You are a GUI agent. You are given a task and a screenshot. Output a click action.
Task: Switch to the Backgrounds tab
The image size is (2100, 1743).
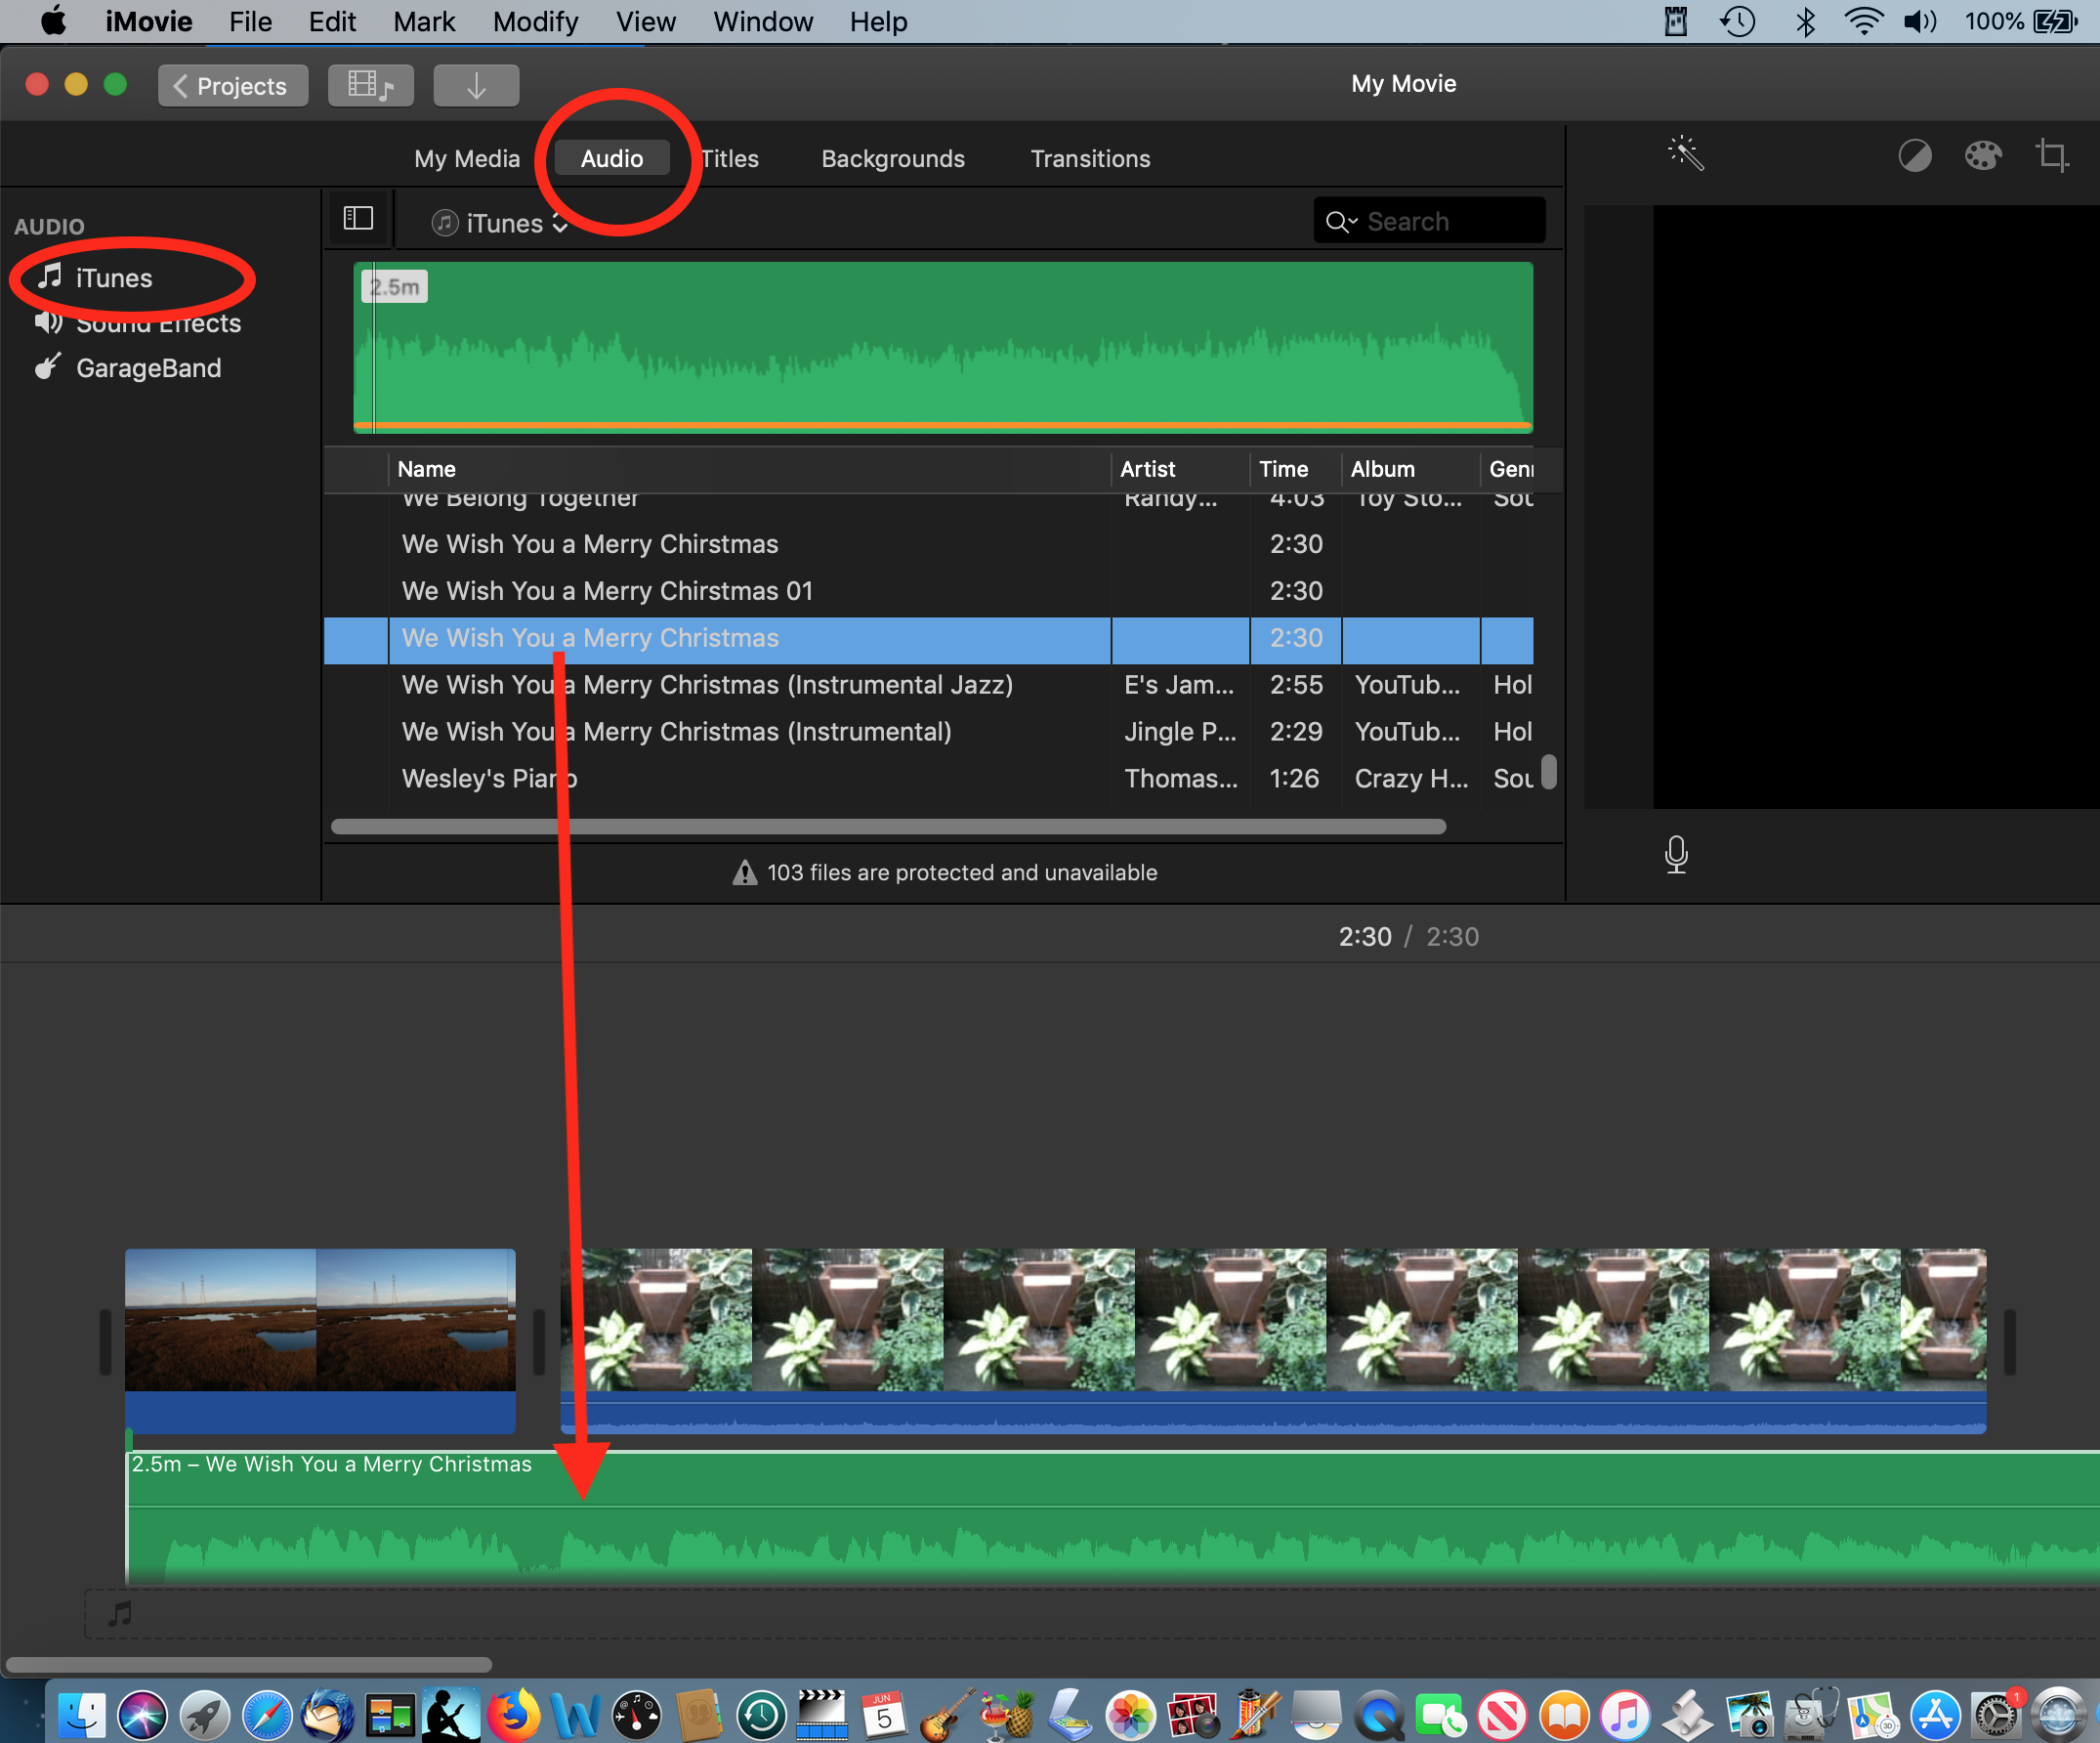[x=892, y=159]
